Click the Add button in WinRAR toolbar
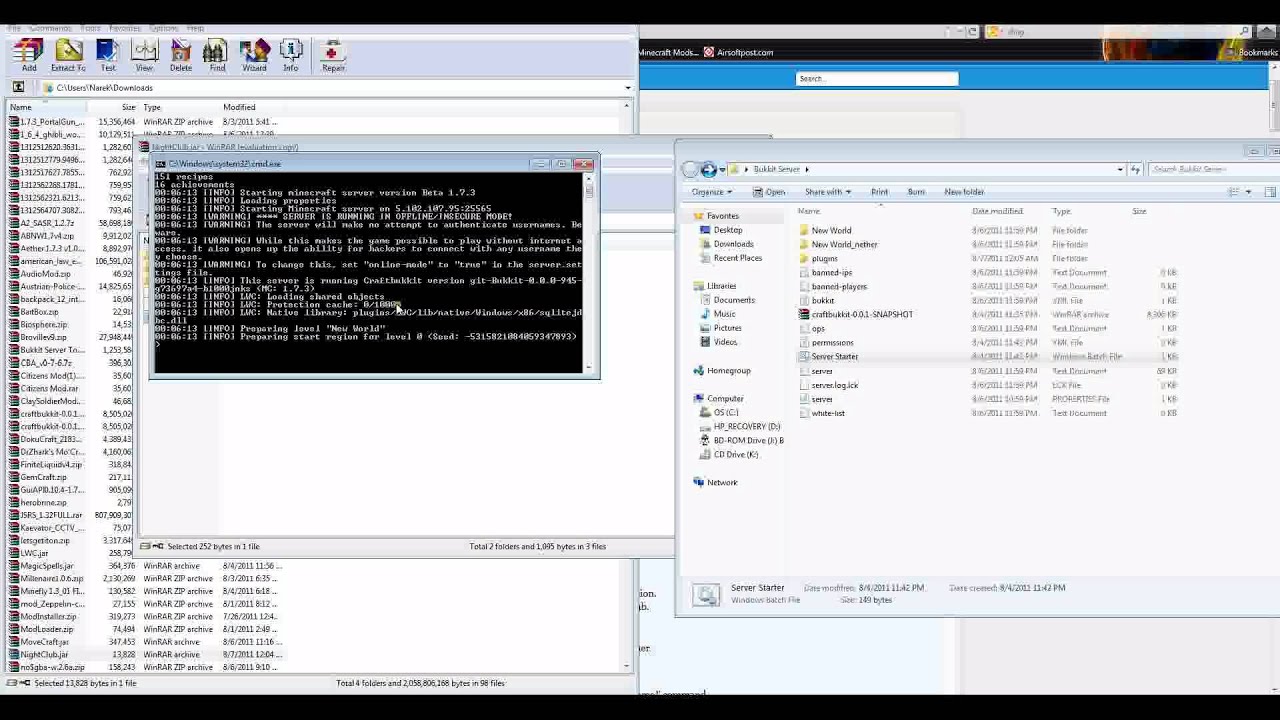 pos(29,56)
